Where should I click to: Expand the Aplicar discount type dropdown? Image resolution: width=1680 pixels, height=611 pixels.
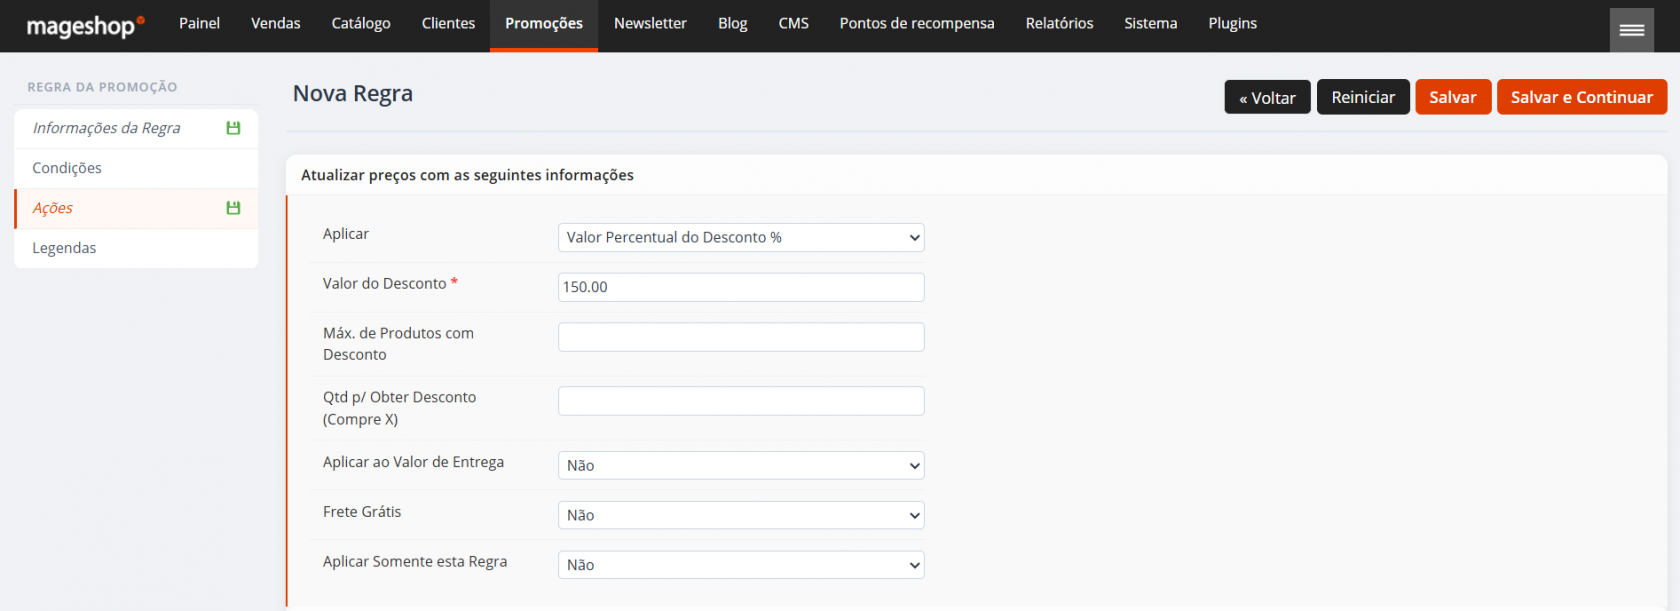740,237
